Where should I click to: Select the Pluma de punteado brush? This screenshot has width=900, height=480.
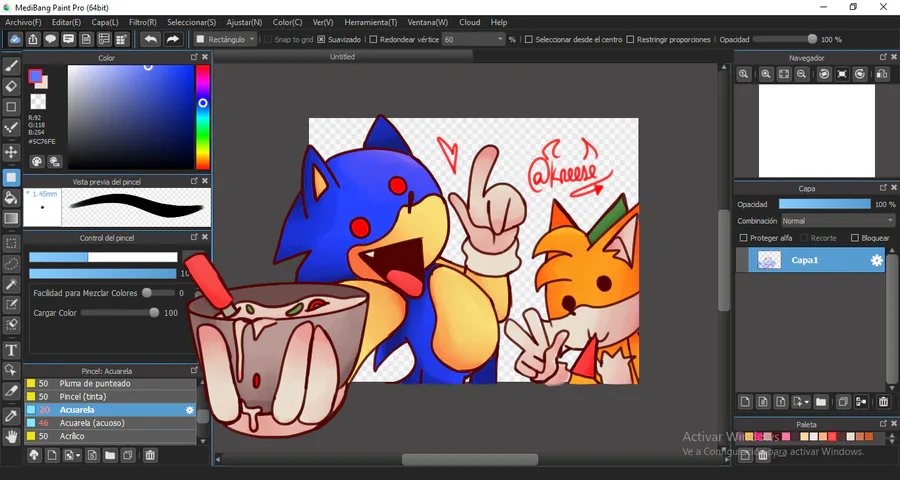(x=110, y=384)
